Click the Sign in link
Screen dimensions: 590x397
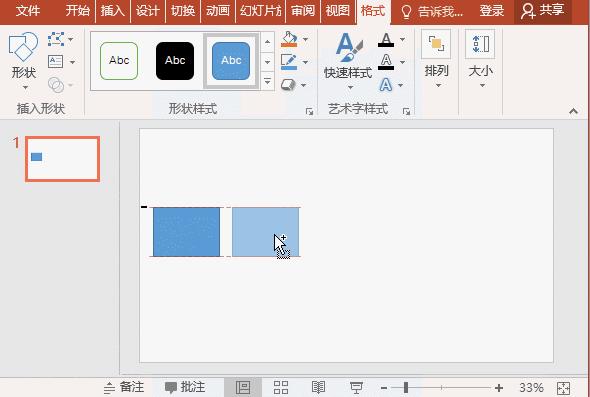click(491, 11)
